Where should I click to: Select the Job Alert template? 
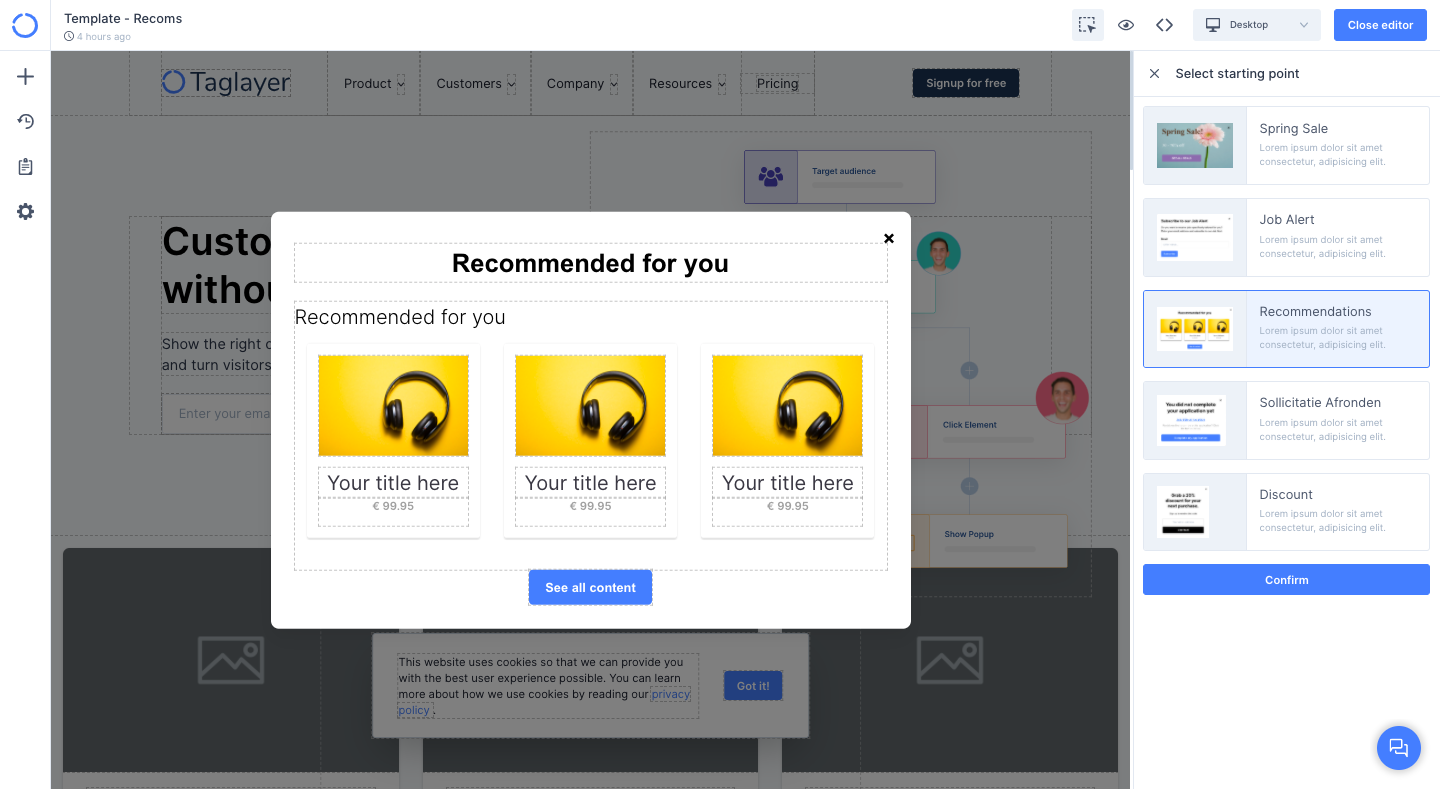tap(1286, 237)
